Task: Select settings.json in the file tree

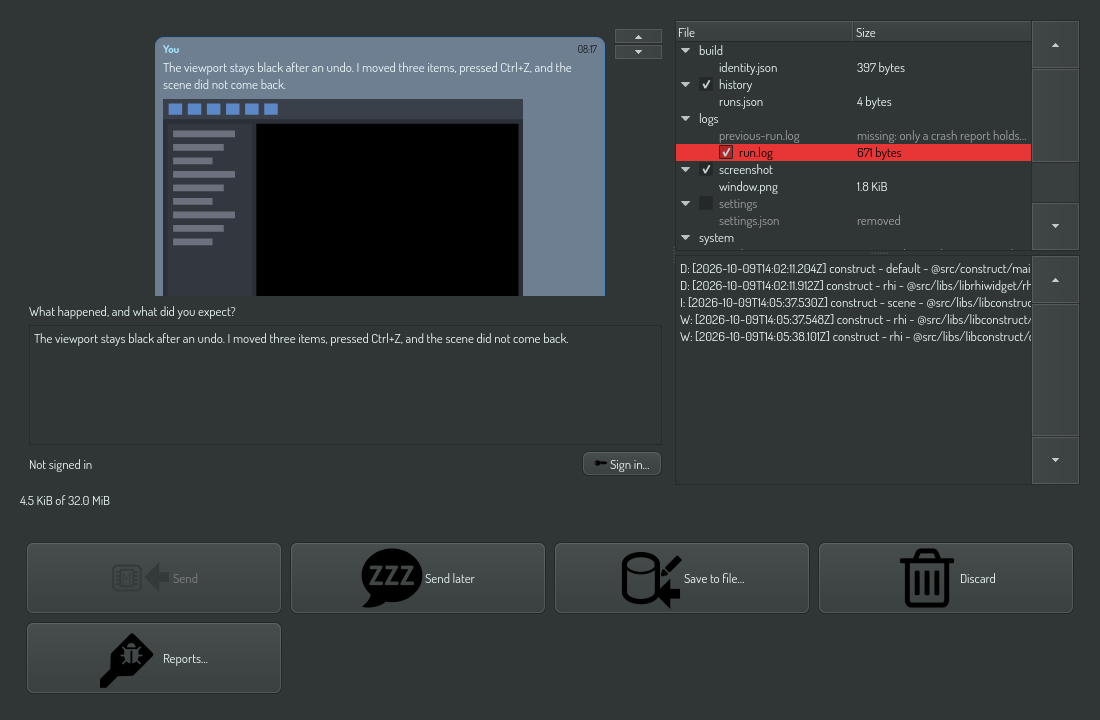Action: 749,221
